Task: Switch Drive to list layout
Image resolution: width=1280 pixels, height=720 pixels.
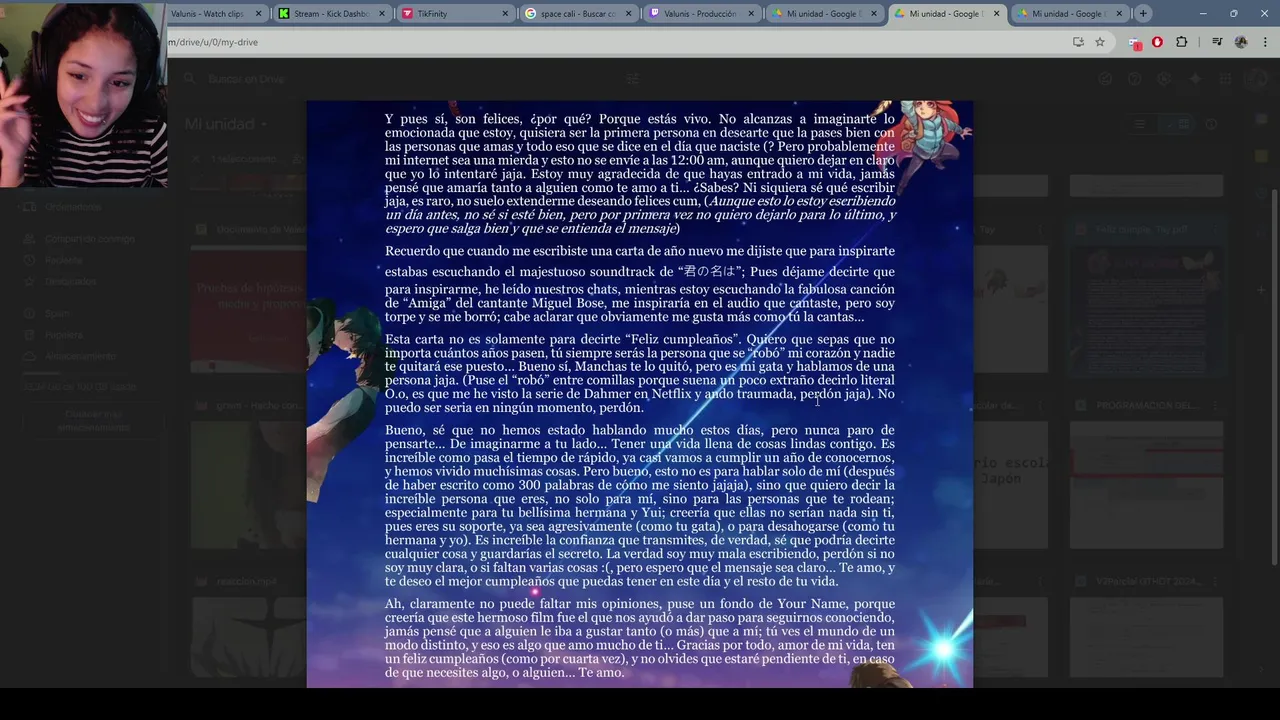Action: (x=1141, y=124)
